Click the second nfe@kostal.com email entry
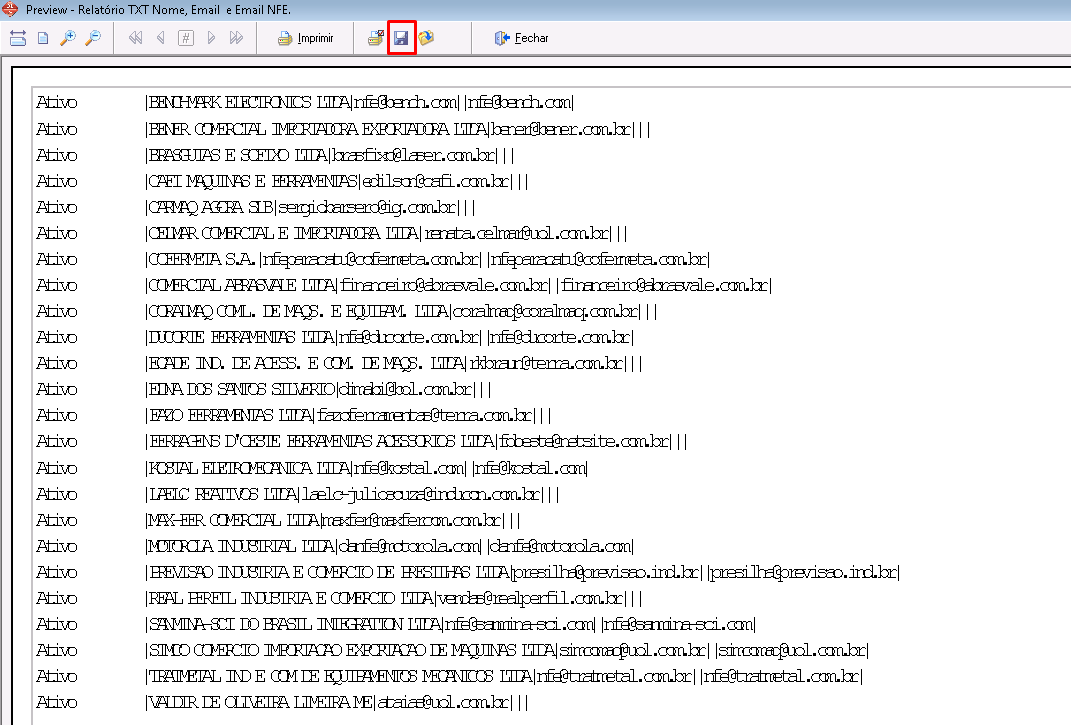This screenshot has width=1071, height=725. point(530,468)
